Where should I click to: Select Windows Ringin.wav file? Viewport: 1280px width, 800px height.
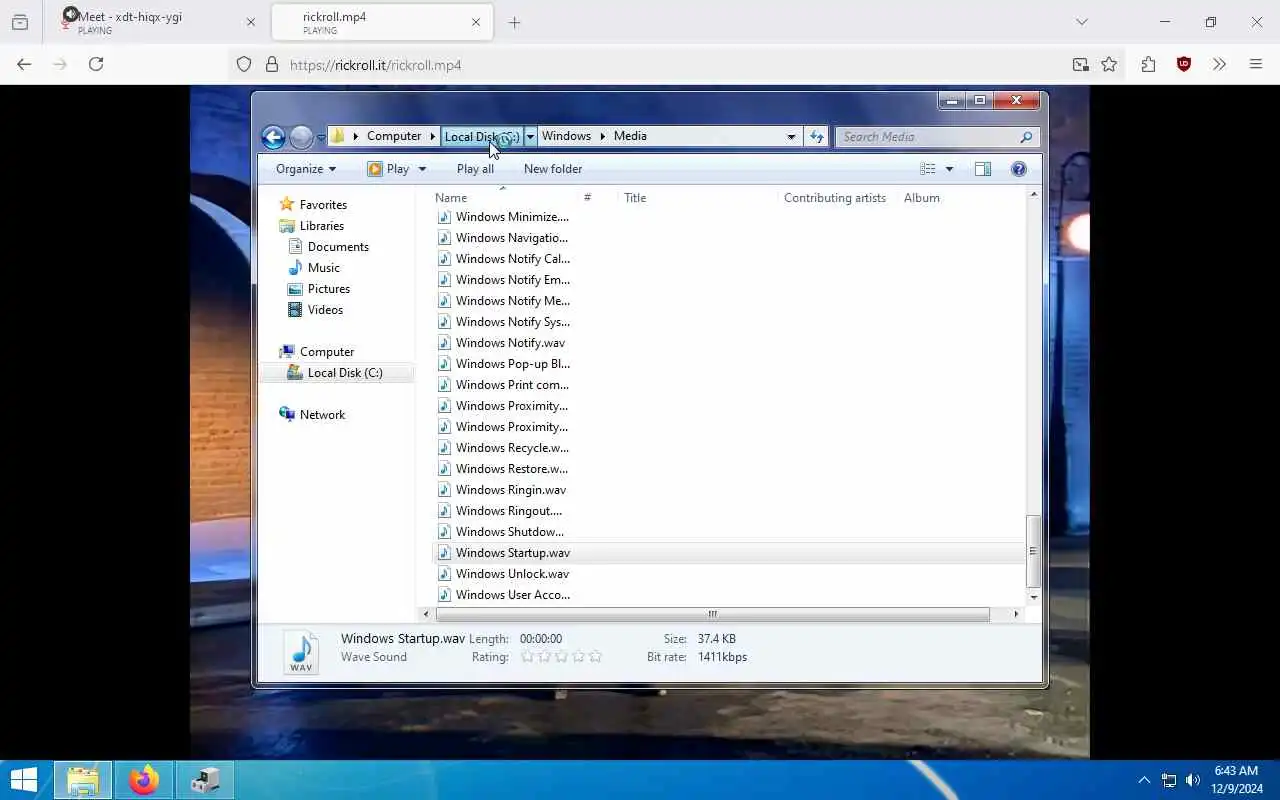(x=511, y=489)
